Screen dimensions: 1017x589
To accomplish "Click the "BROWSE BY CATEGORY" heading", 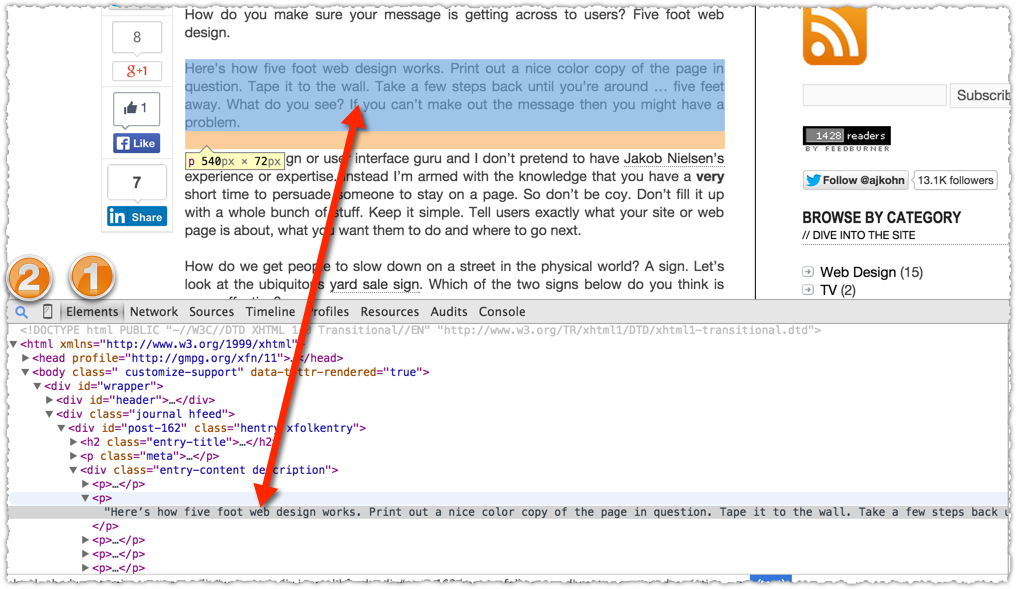I will (x=881, y=217).
